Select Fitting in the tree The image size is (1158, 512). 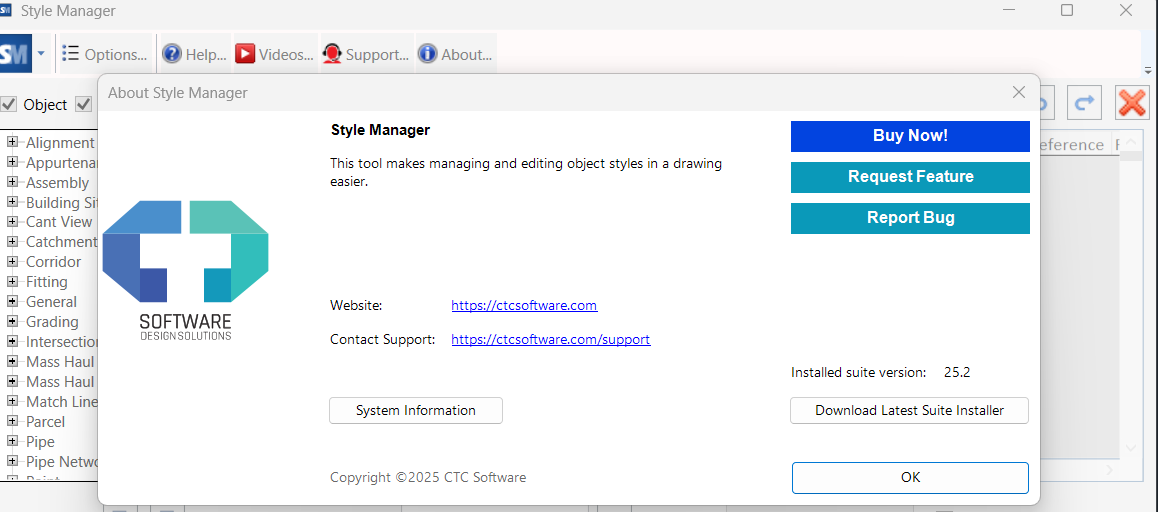click(47, 281)
